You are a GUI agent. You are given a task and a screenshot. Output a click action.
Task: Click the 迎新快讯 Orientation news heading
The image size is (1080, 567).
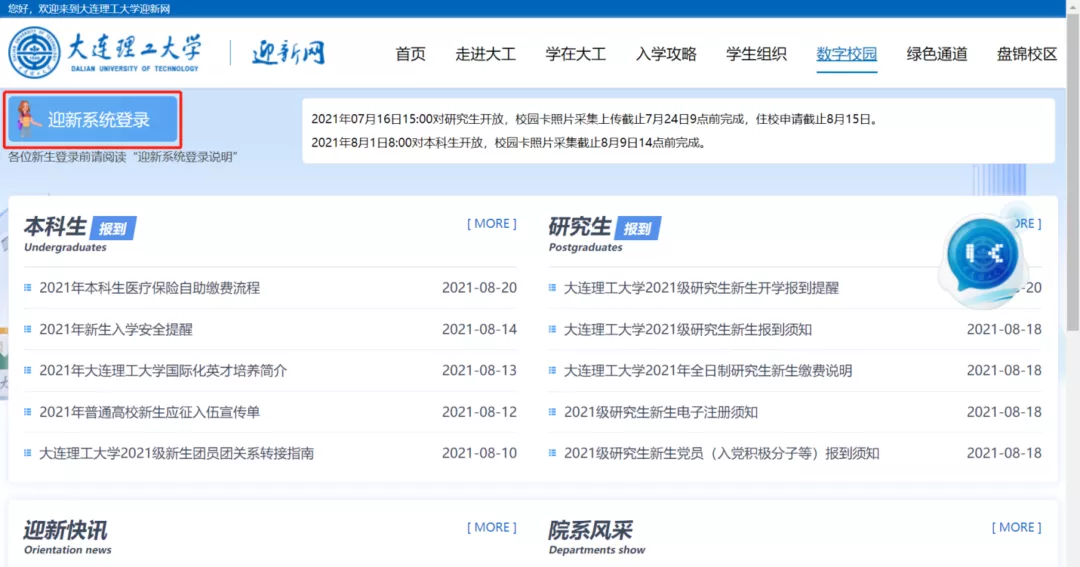(x=68, y=537)
